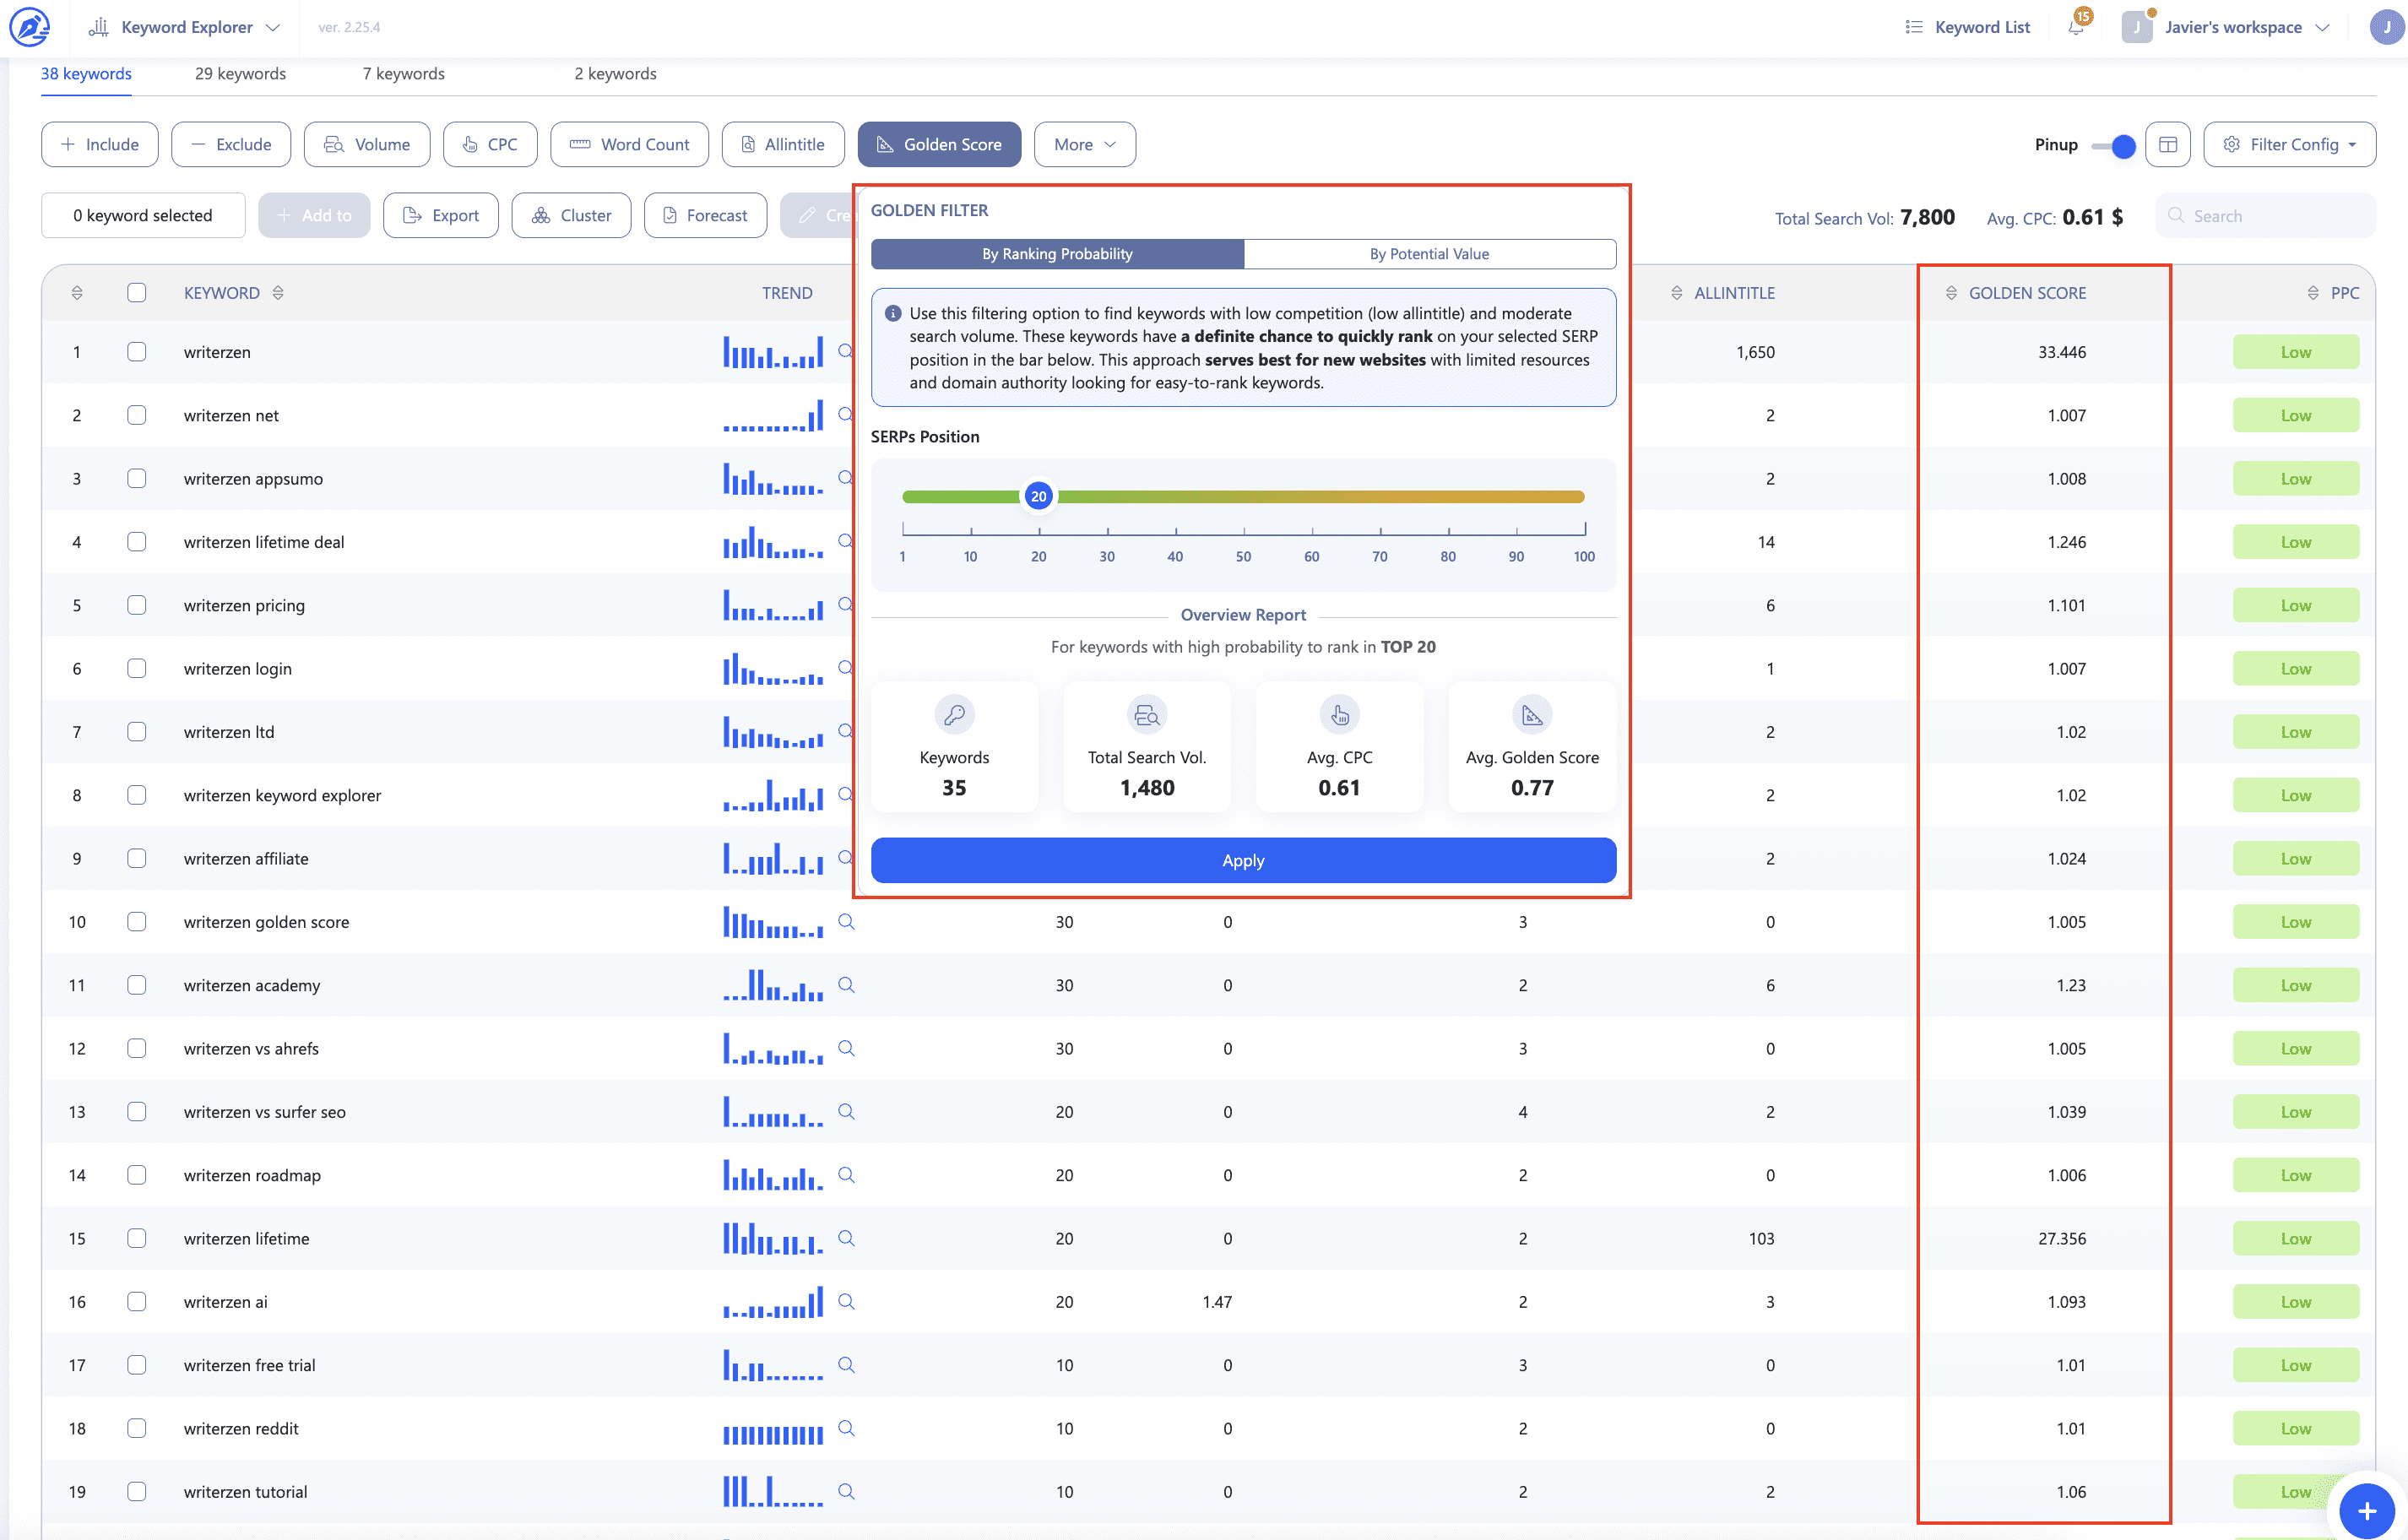
Task: Check the writerzen free trial checkbox
Action: pyautogui.click(x=137, y=1365)
